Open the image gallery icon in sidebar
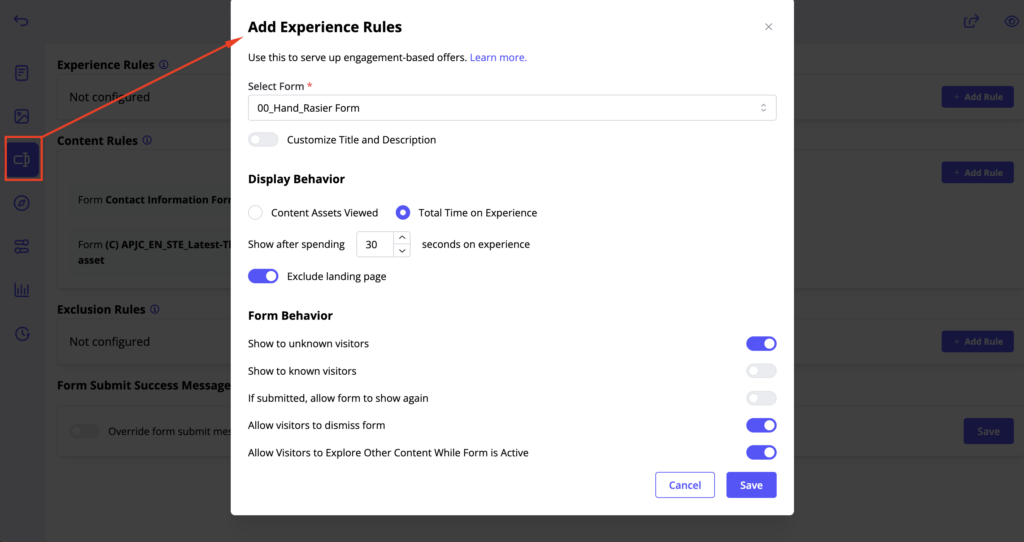Image resolution: width=1024 pixels, height=542 pixels. click(21, 117)
